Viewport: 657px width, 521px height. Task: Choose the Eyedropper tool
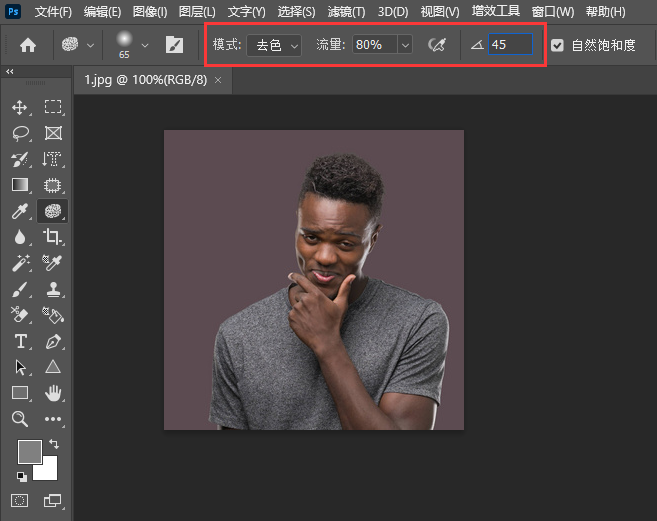point(20,211)
